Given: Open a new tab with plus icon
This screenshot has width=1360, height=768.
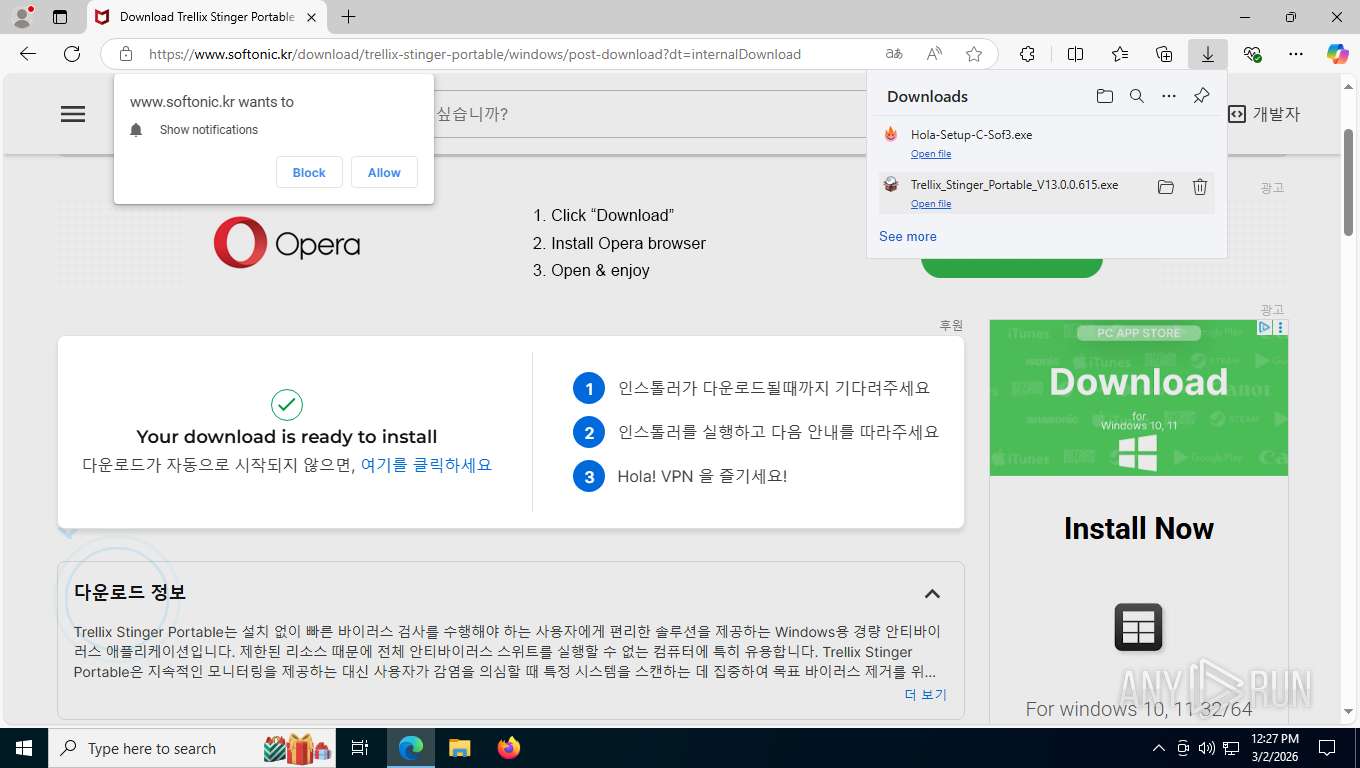Looking at the screenshot, I should tap(348, 17).
